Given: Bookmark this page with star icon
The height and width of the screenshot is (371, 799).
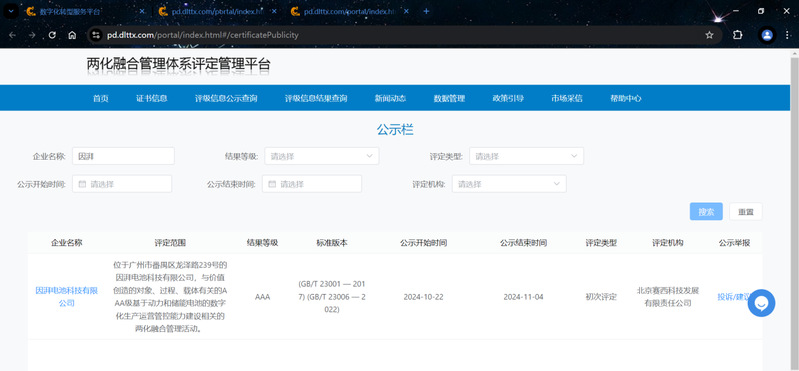Looking at the screenshot, I should pos(709,35).
